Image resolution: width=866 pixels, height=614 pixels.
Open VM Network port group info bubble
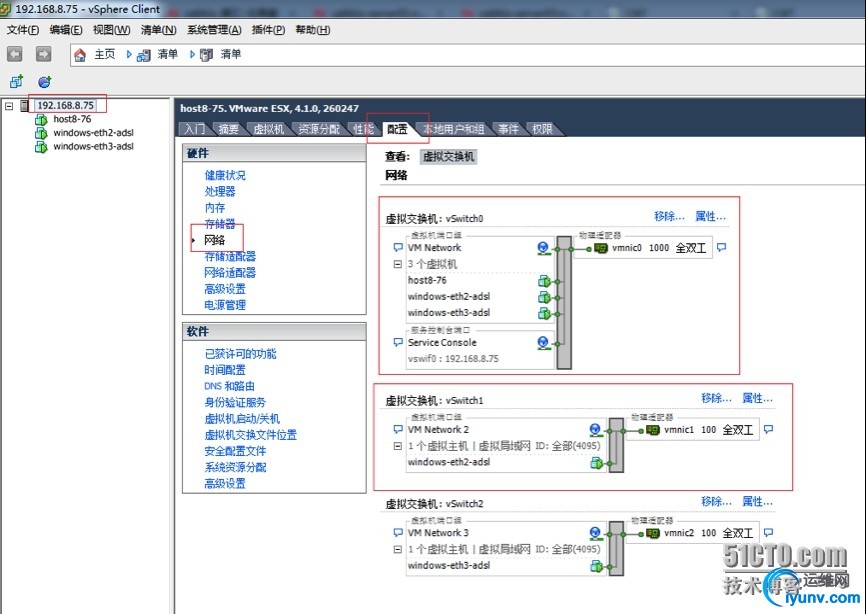[398, 247]
